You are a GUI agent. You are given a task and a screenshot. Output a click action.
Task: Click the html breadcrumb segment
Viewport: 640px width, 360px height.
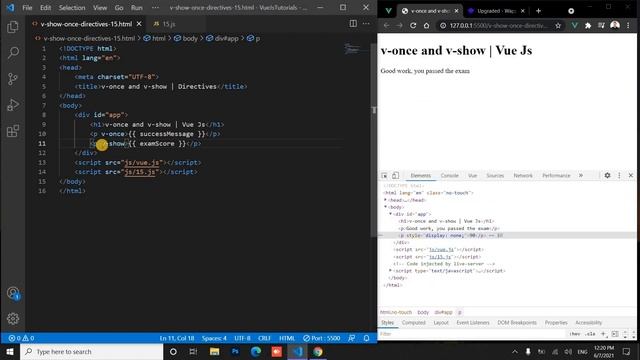click(158, 38)
